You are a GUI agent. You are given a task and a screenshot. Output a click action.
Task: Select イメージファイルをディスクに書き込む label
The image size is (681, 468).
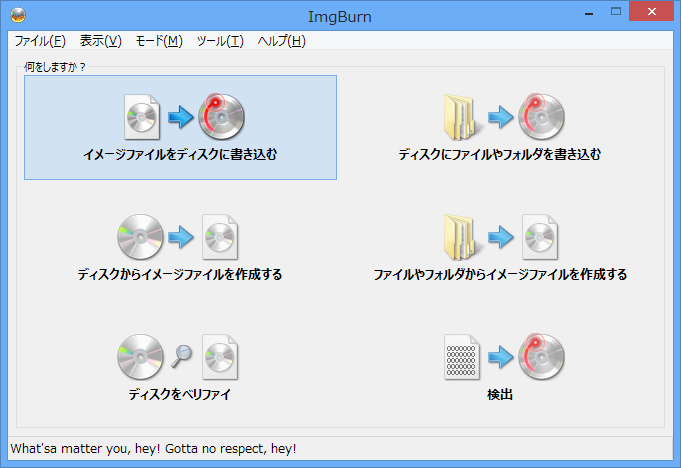pos(180,154)
